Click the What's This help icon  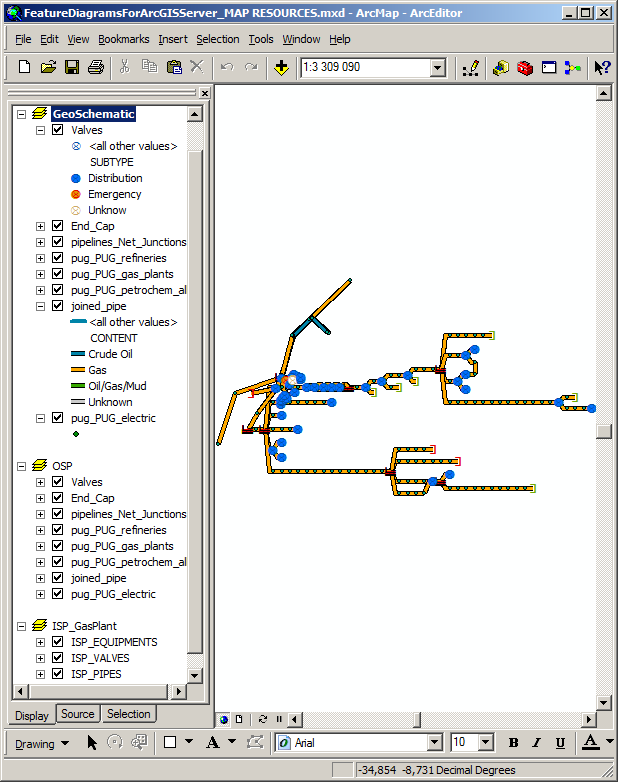(601, 68)
